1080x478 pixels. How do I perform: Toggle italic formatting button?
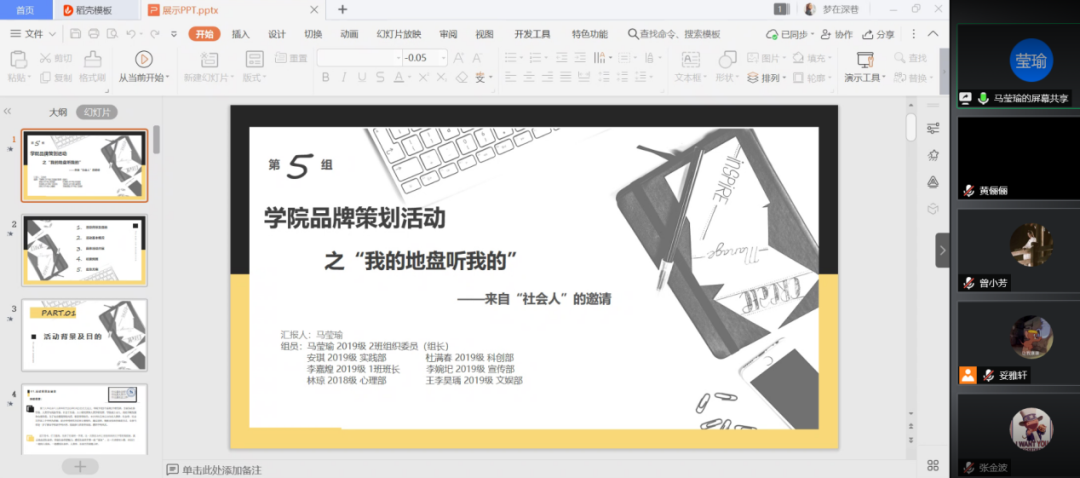[x=343, y=77]
